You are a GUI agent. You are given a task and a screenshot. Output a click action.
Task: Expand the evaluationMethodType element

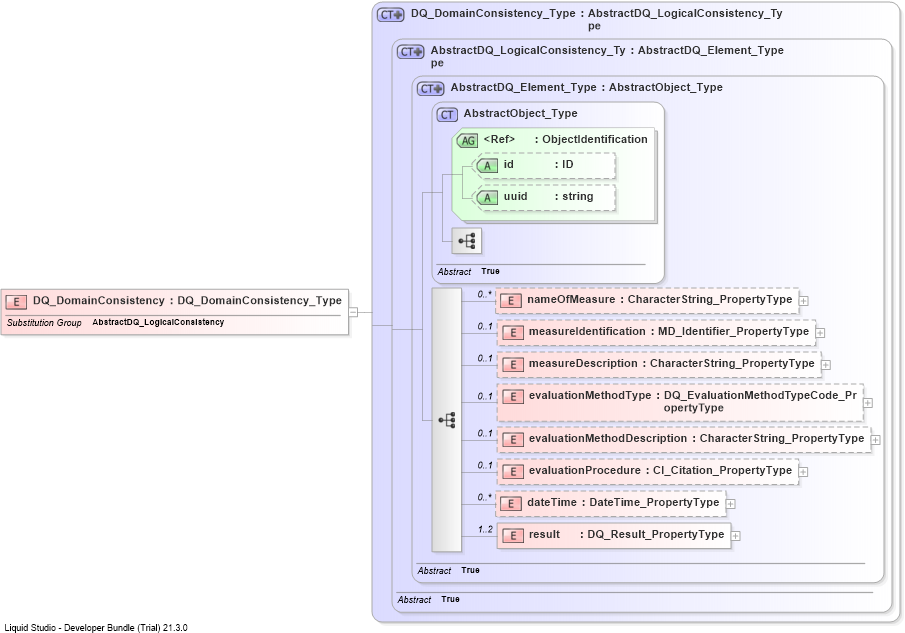coord(867,403)
